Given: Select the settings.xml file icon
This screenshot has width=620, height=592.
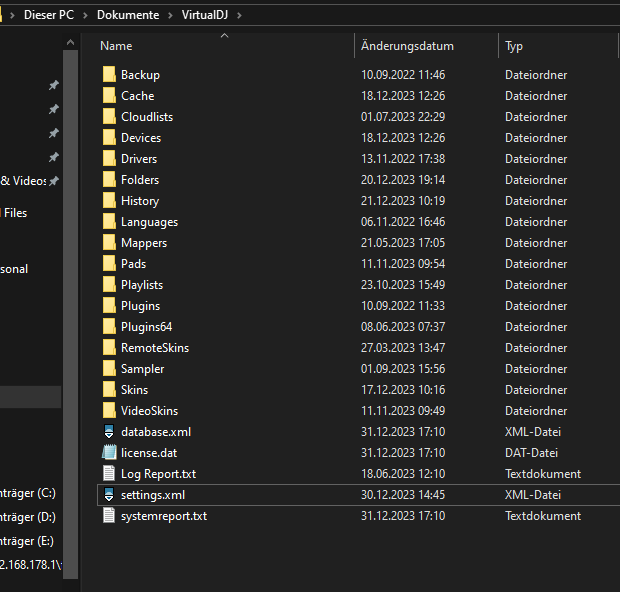Looking at the screenshot, I should [109, 494].
